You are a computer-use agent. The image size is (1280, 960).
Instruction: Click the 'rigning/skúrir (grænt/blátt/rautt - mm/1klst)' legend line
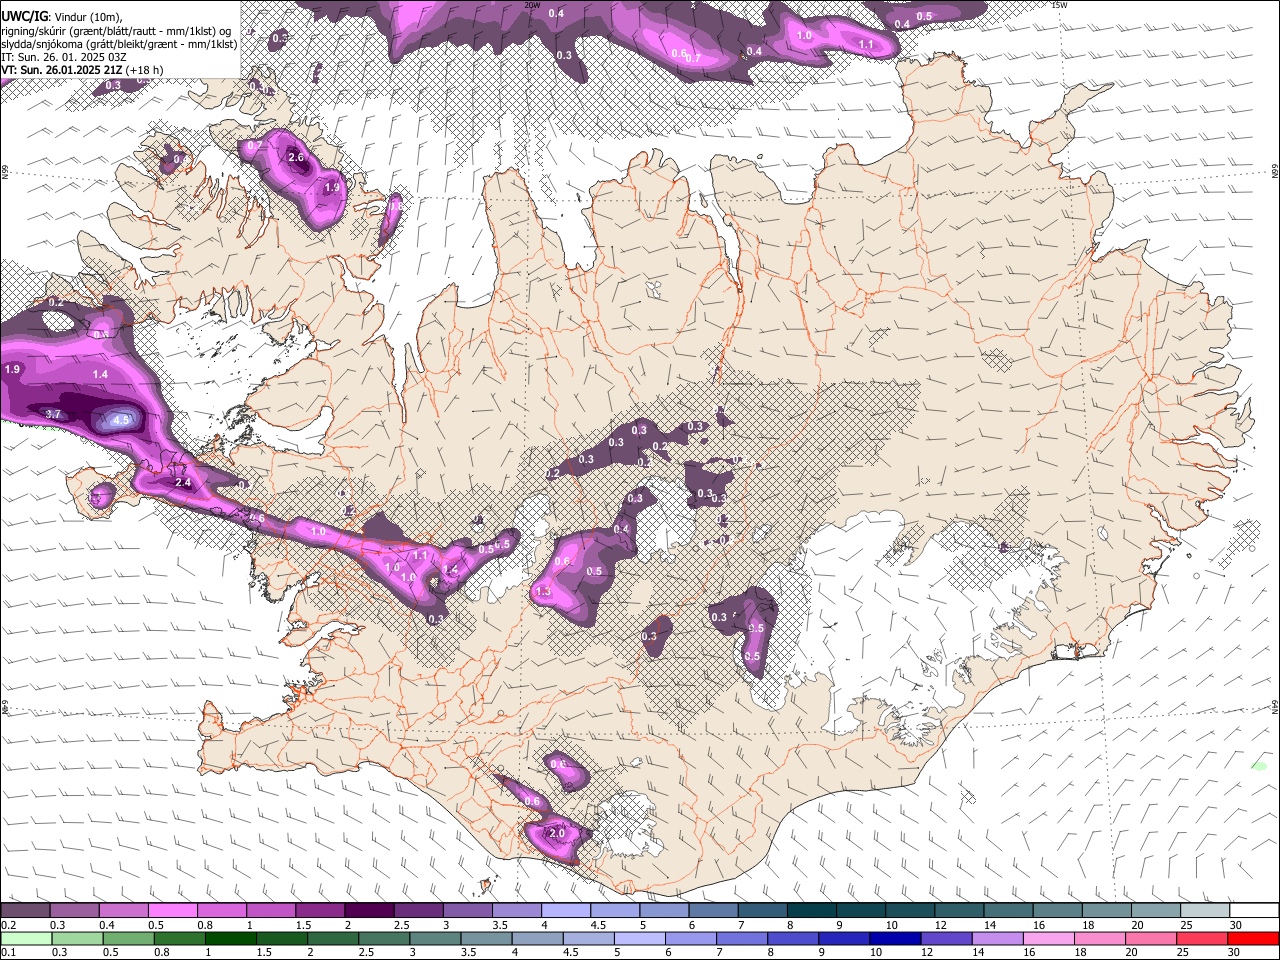click(x=116, y=30)
